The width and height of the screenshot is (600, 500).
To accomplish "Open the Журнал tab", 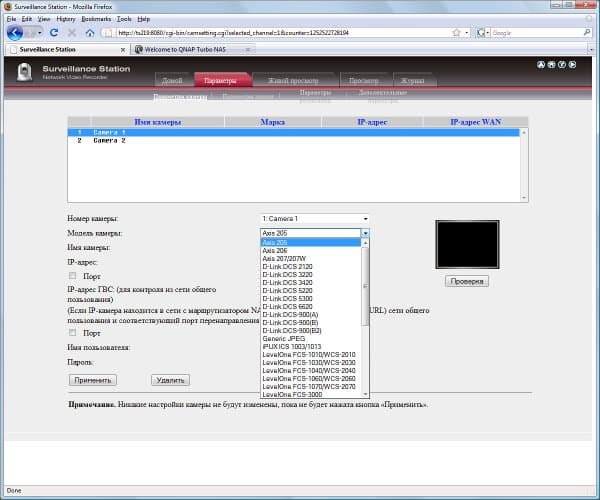I will coord(412,80).
